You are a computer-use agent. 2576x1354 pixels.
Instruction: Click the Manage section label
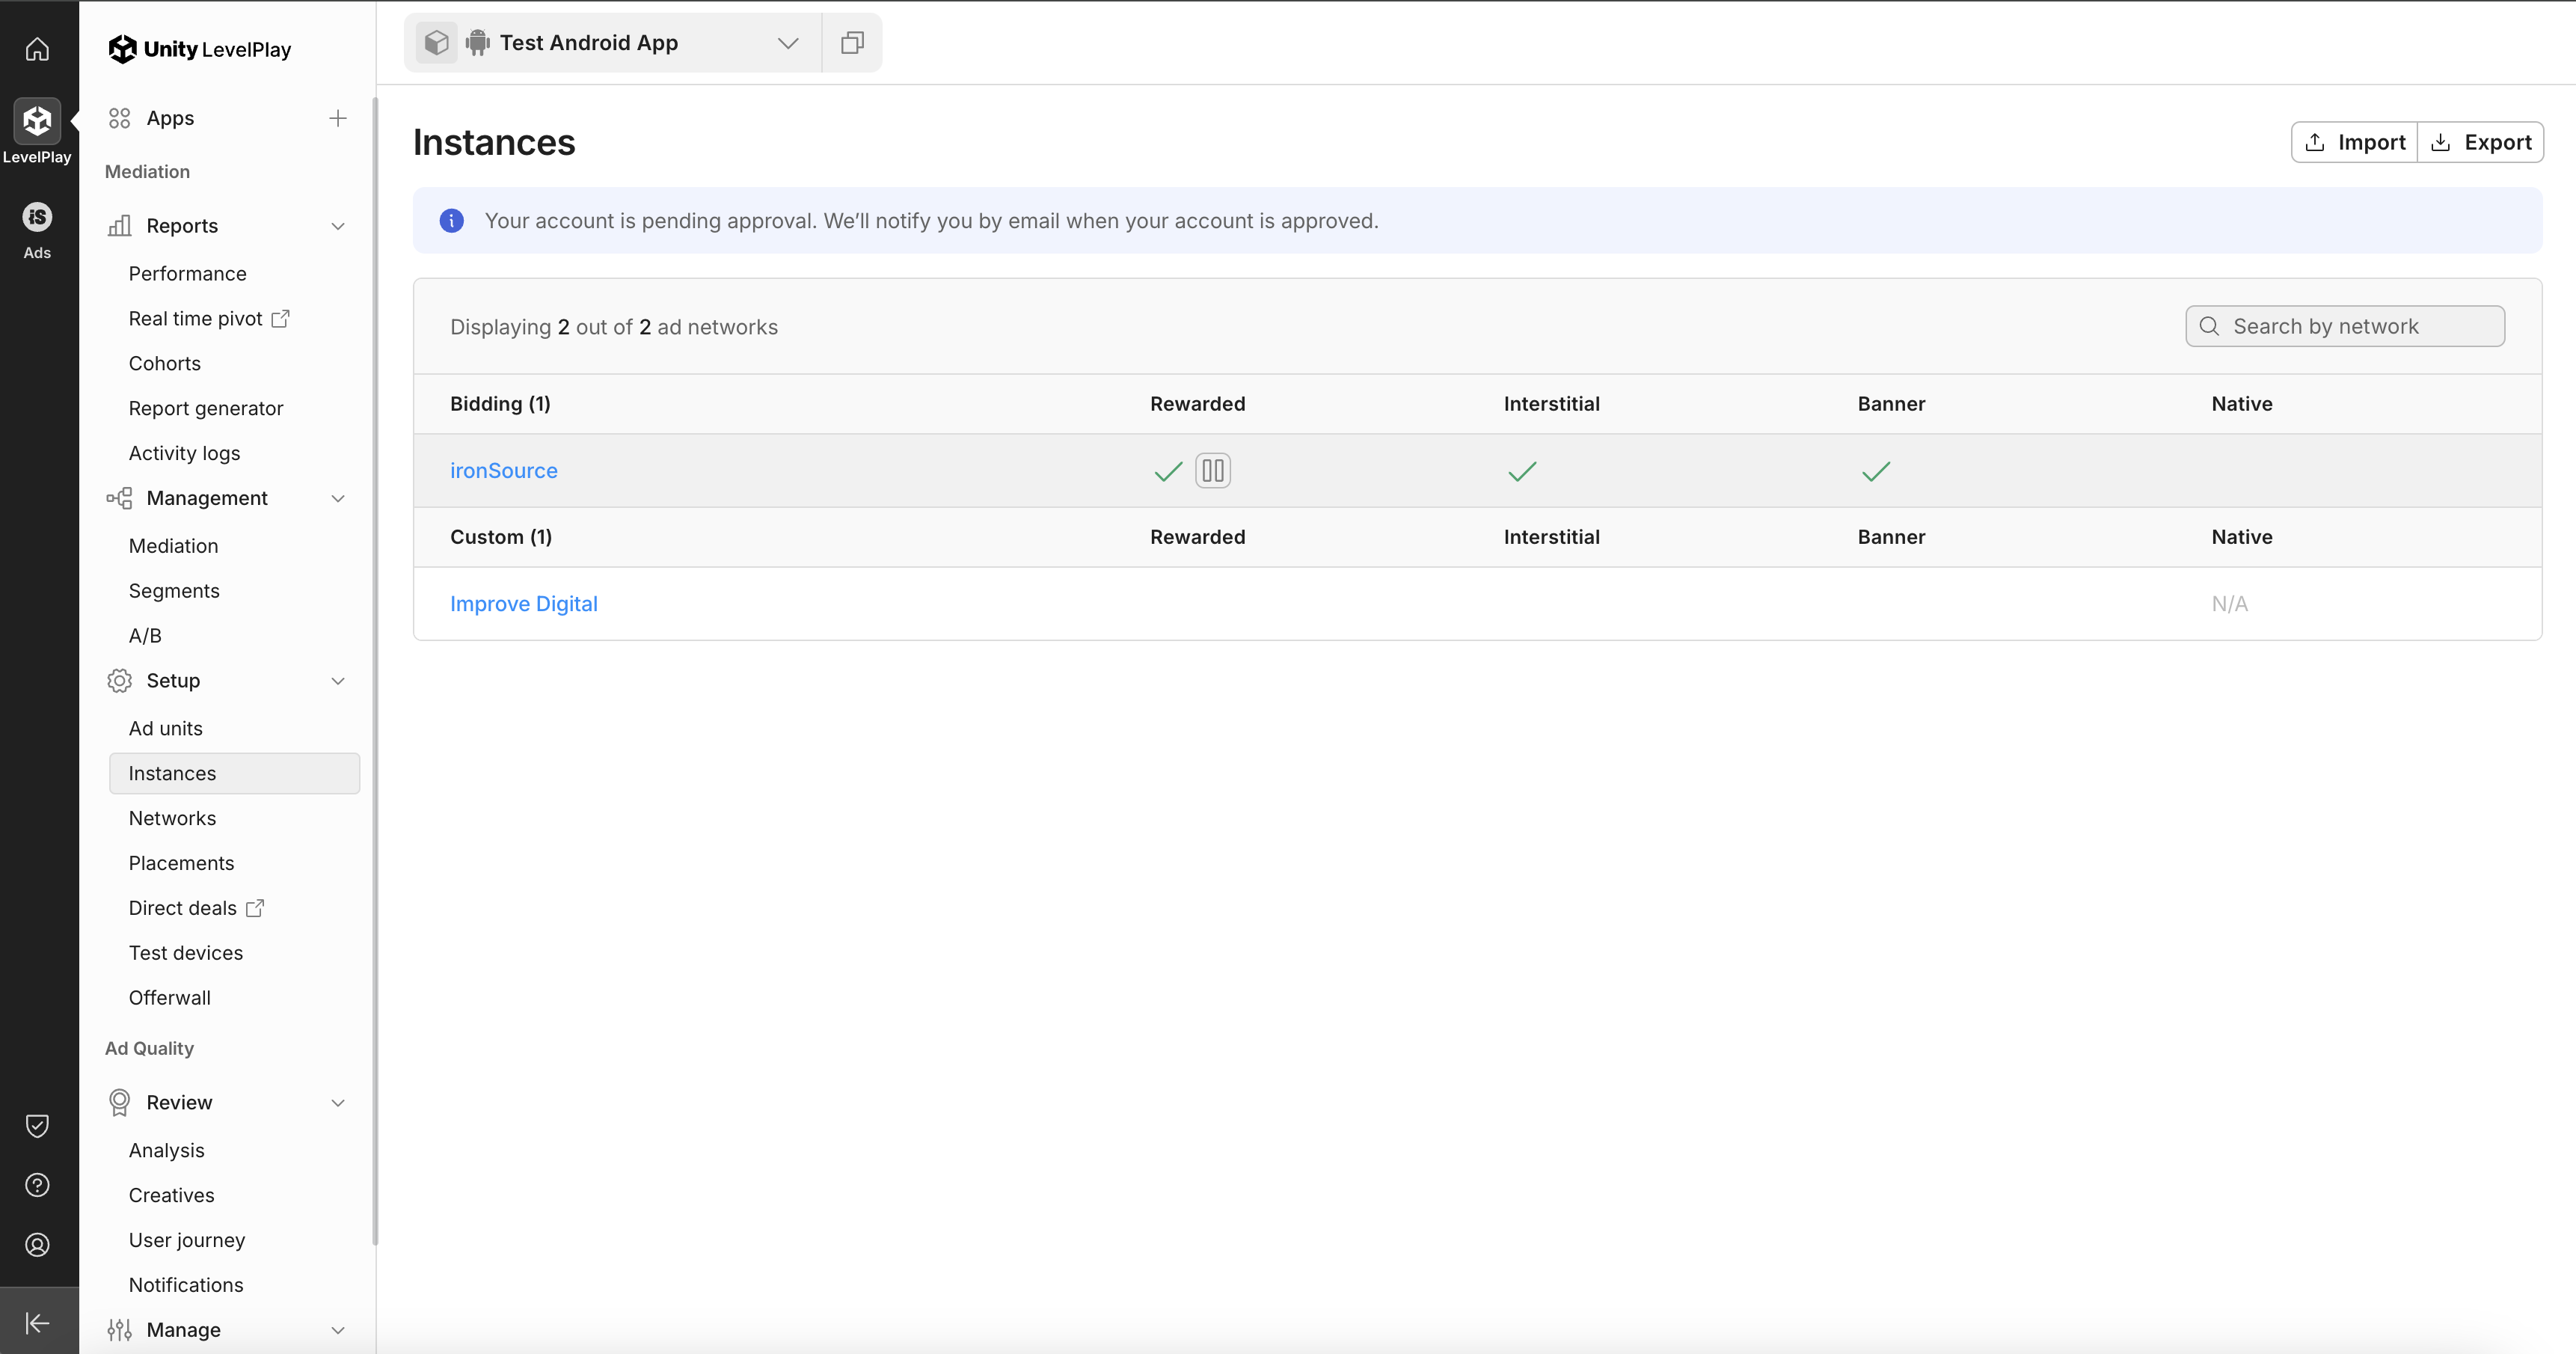(x=183, y=1330)
